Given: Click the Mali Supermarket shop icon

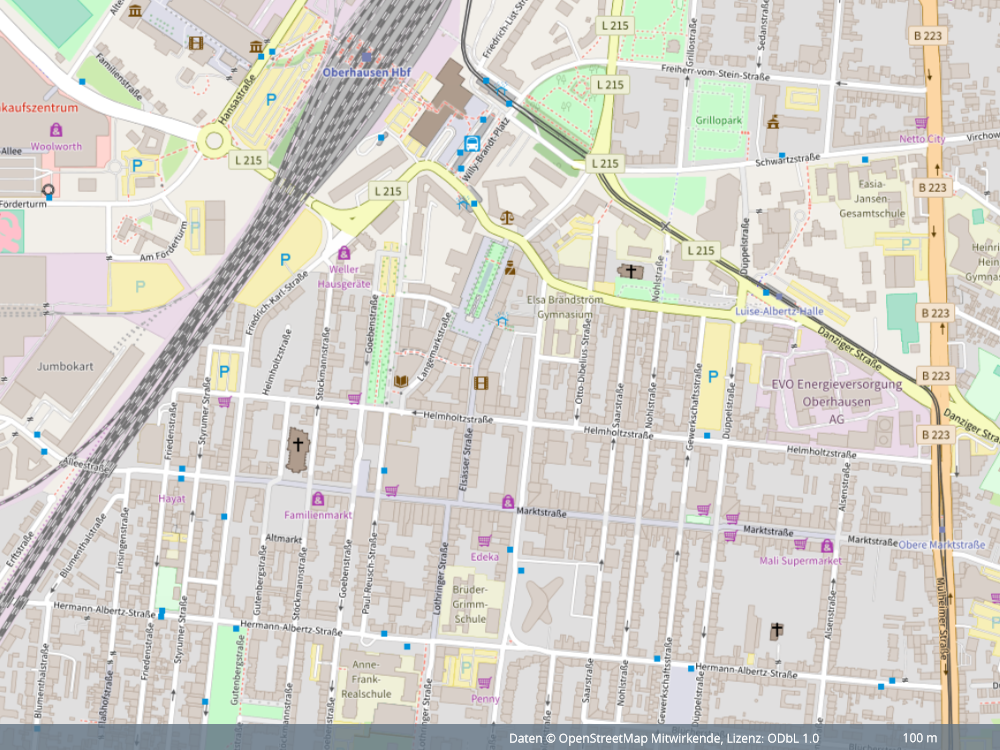Looking at the screenshot, I should point(827,546).
